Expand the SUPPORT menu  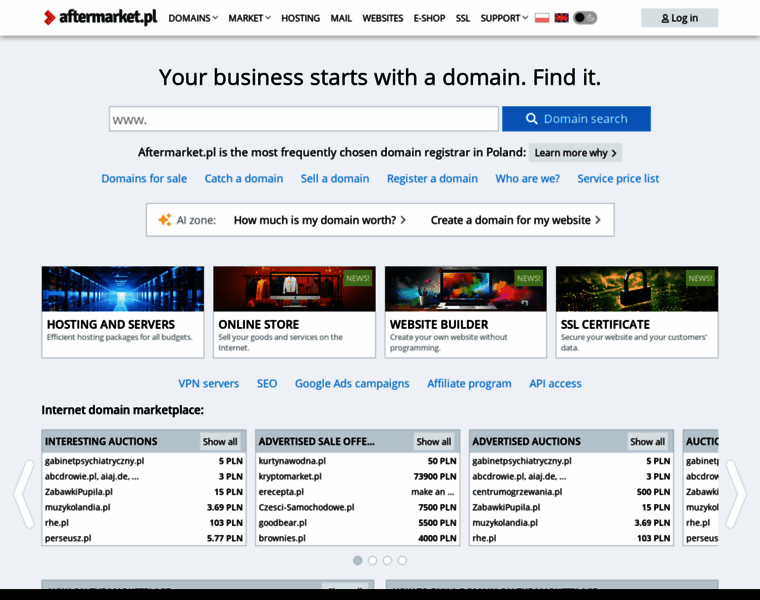click(x=504, y=18)
